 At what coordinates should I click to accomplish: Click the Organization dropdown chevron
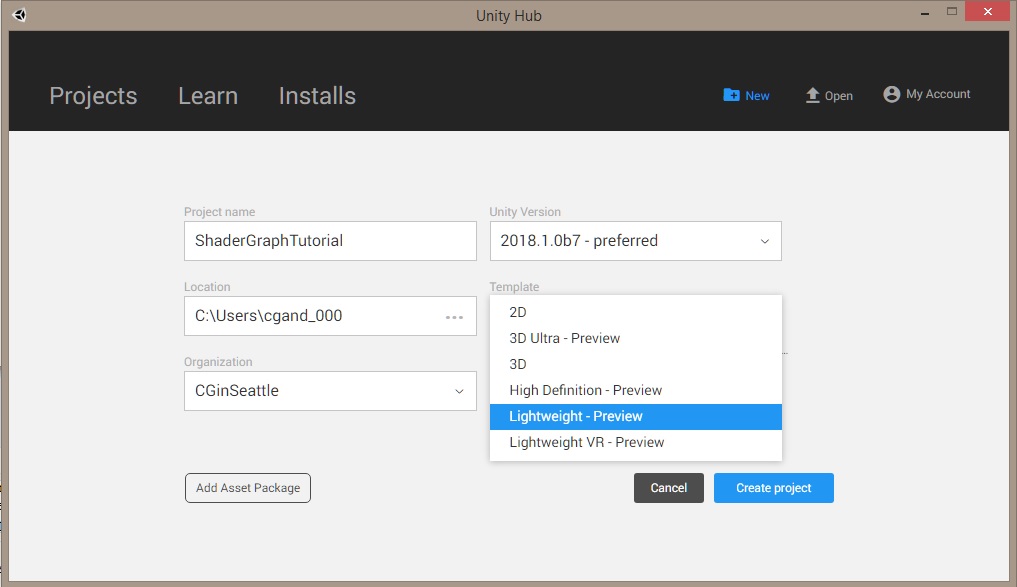(x=460, y=391)
